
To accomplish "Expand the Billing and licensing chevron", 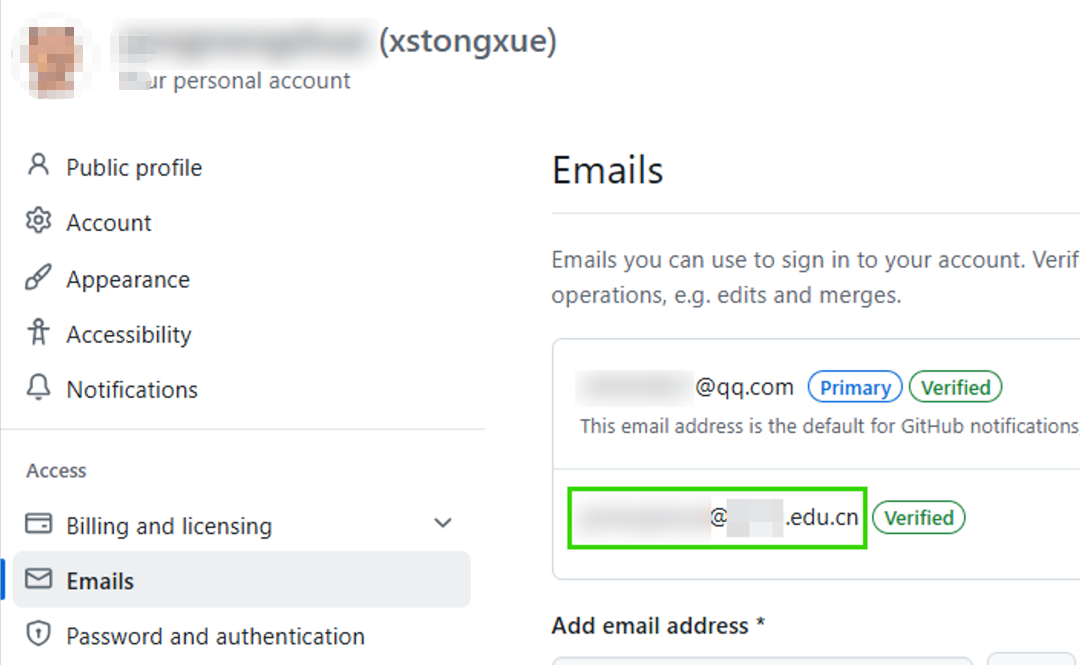I will tap(443, 524).
